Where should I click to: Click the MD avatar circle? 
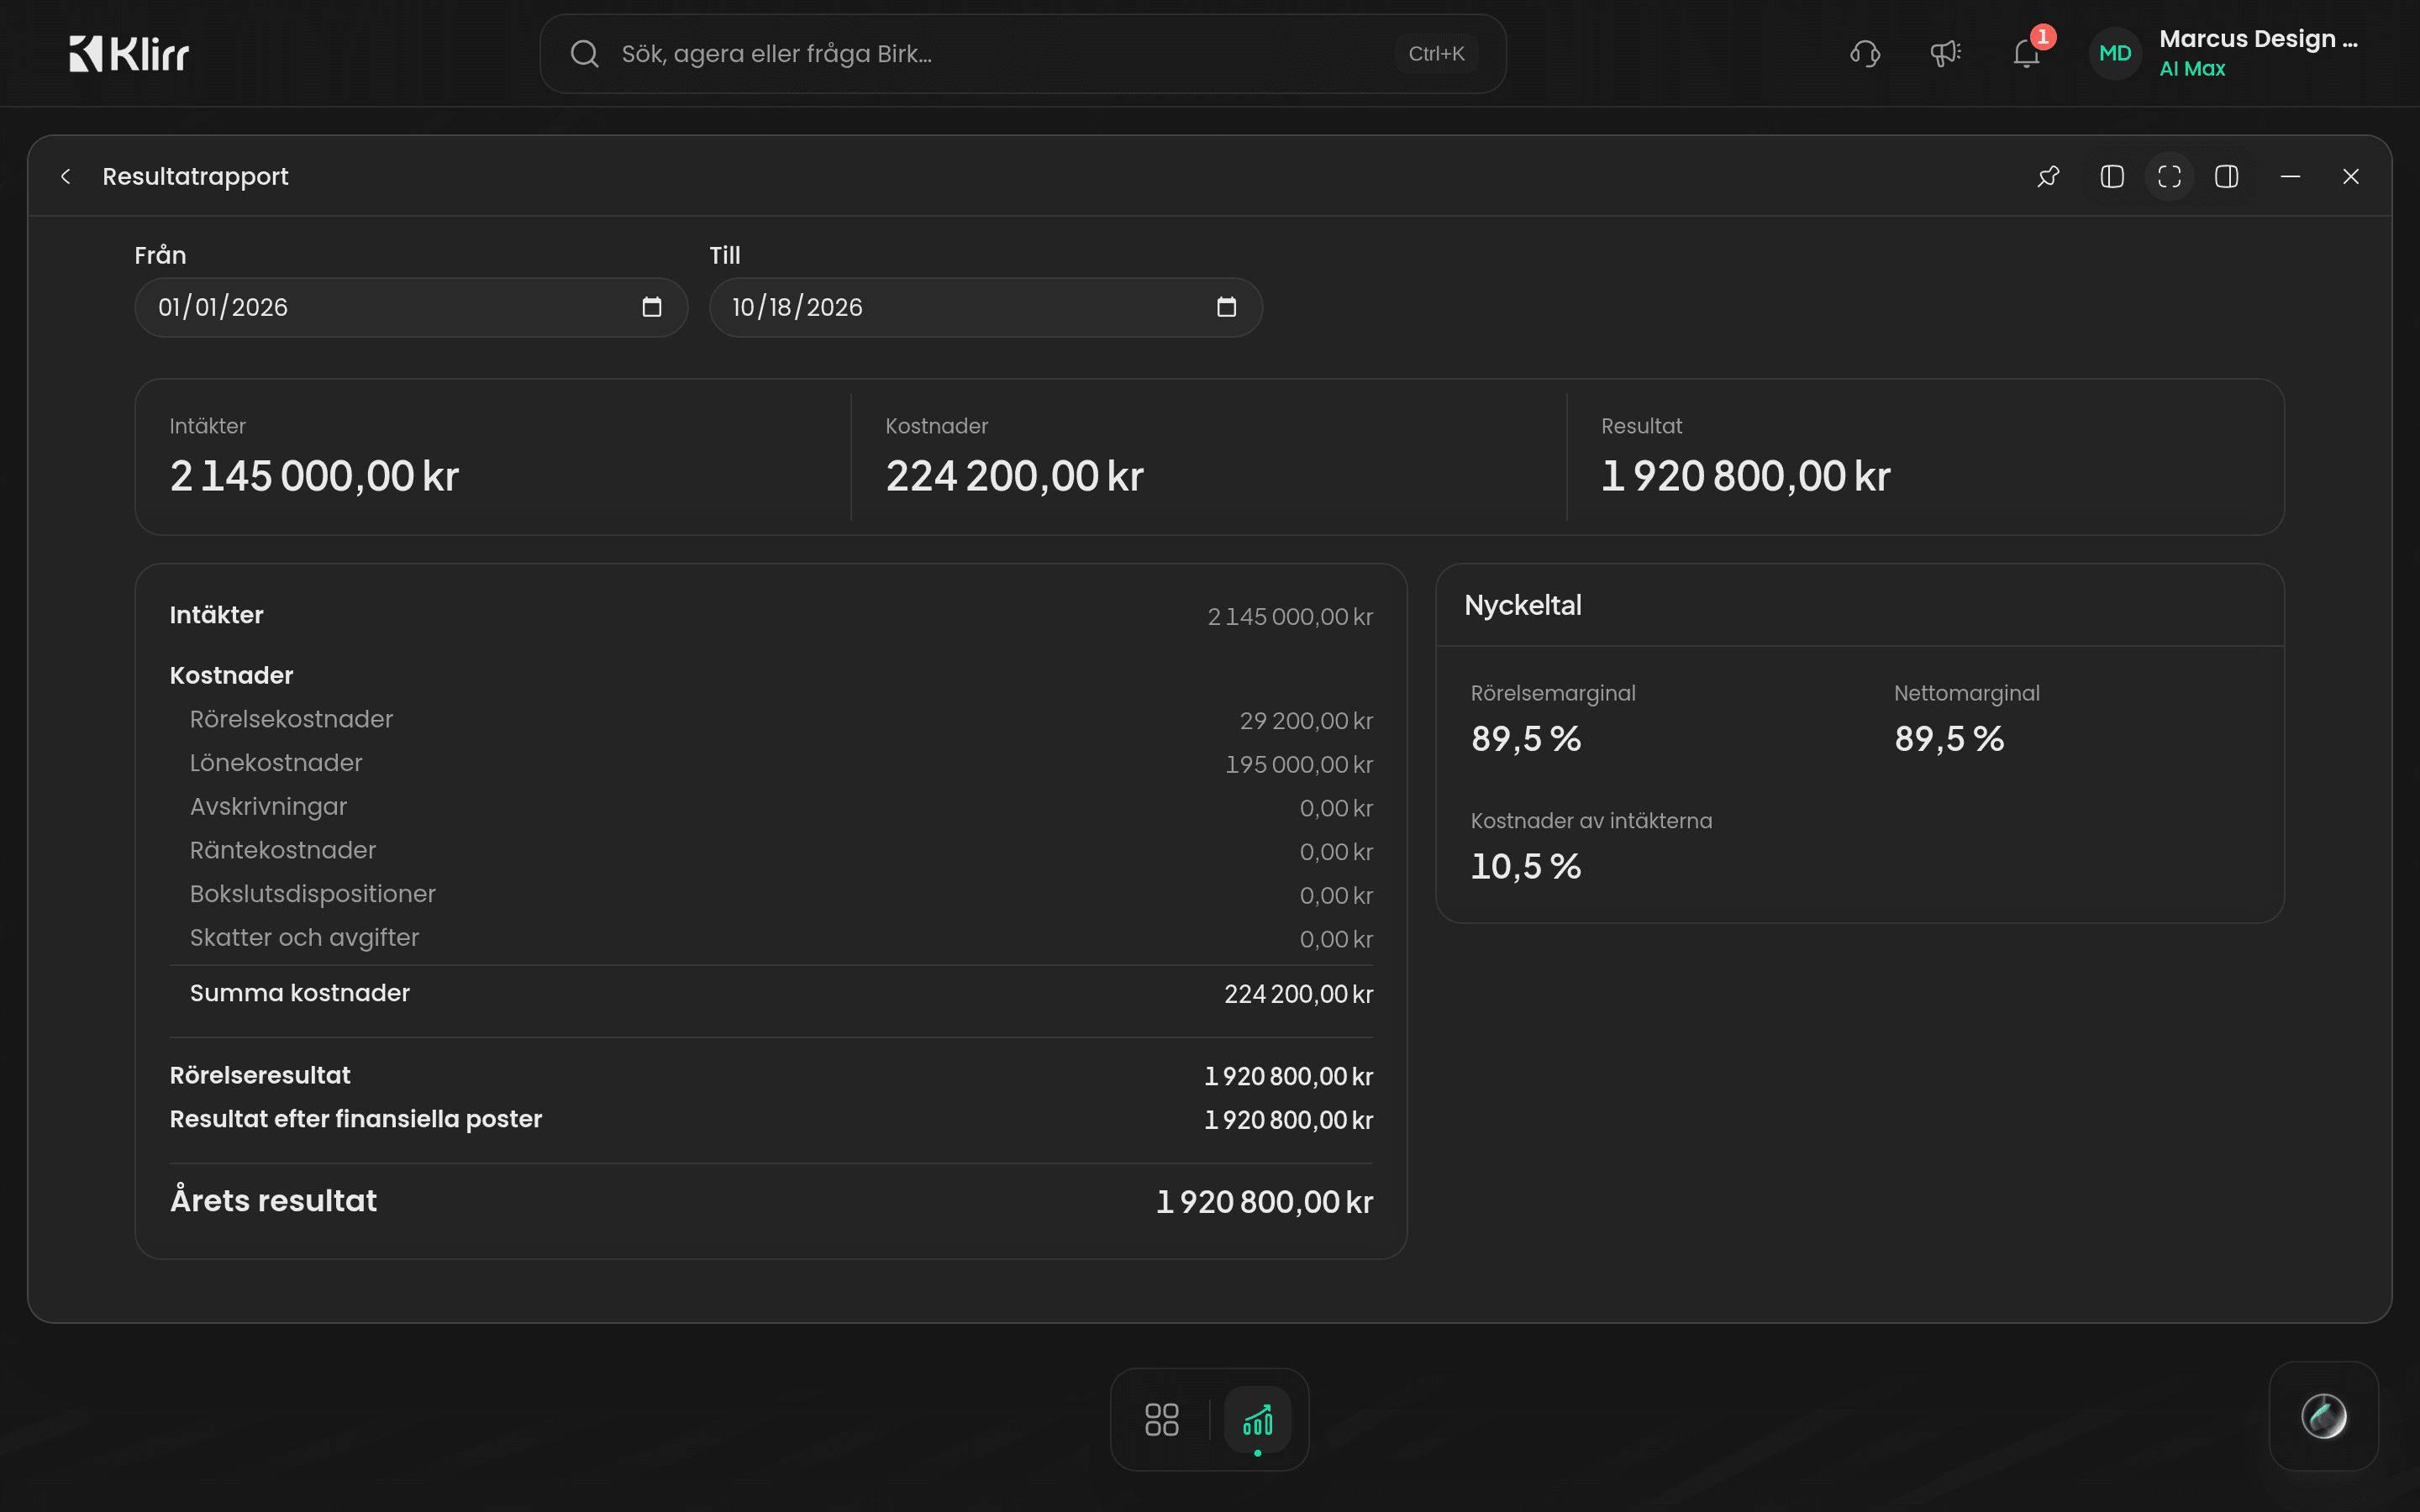(x=2115, y=54)
